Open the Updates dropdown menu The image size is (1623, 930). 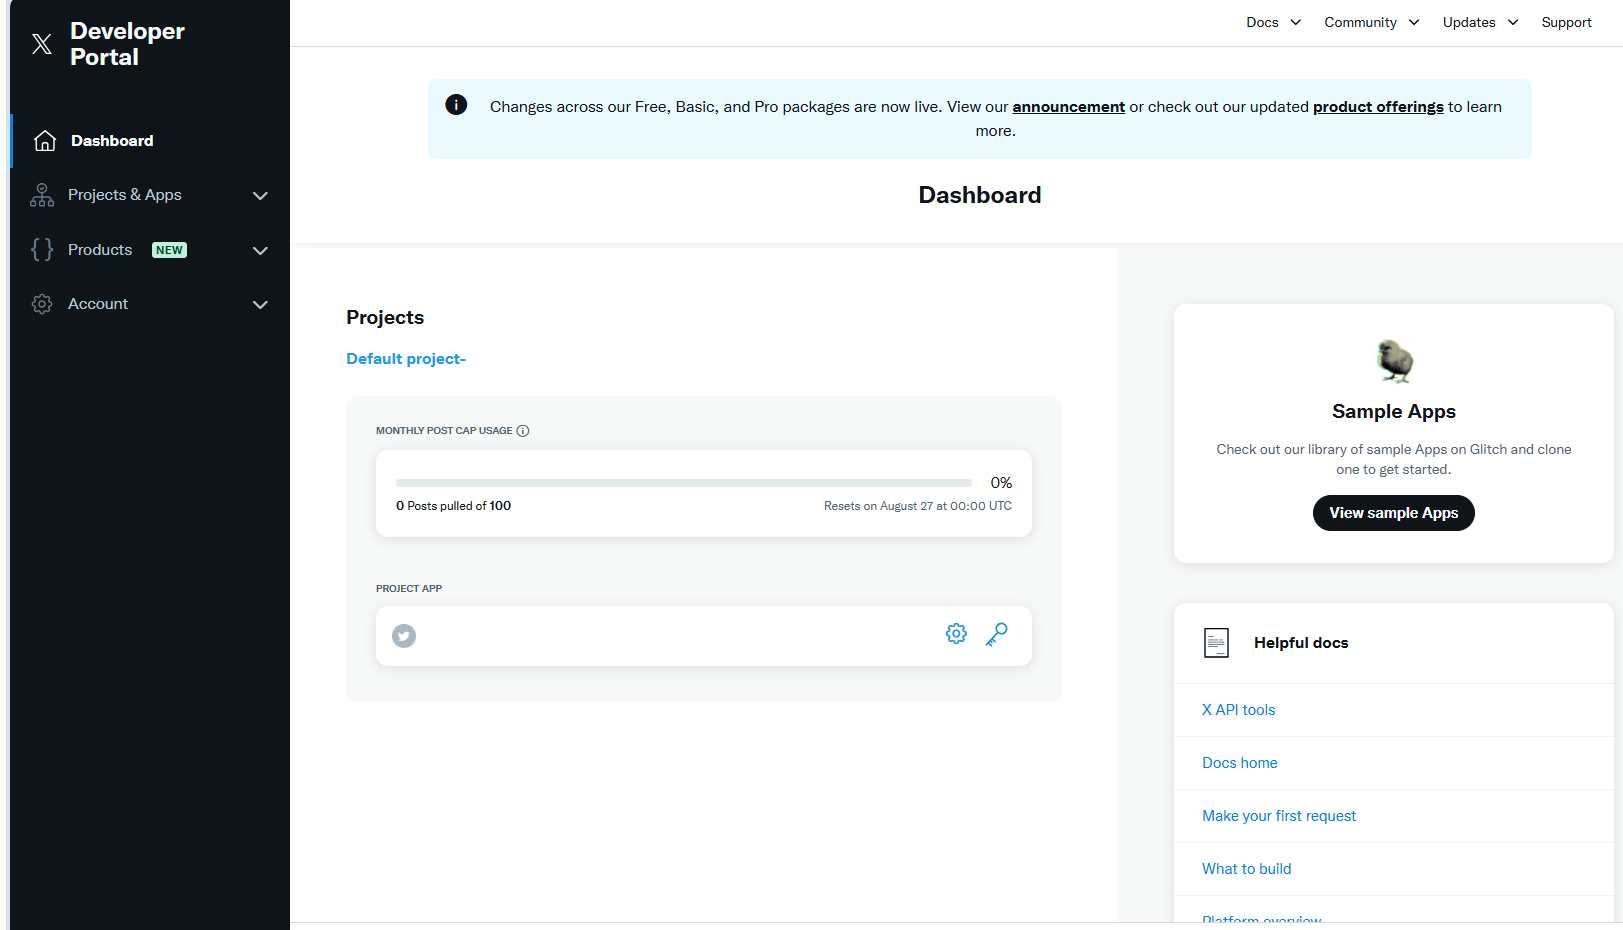tap(1481, 22)
